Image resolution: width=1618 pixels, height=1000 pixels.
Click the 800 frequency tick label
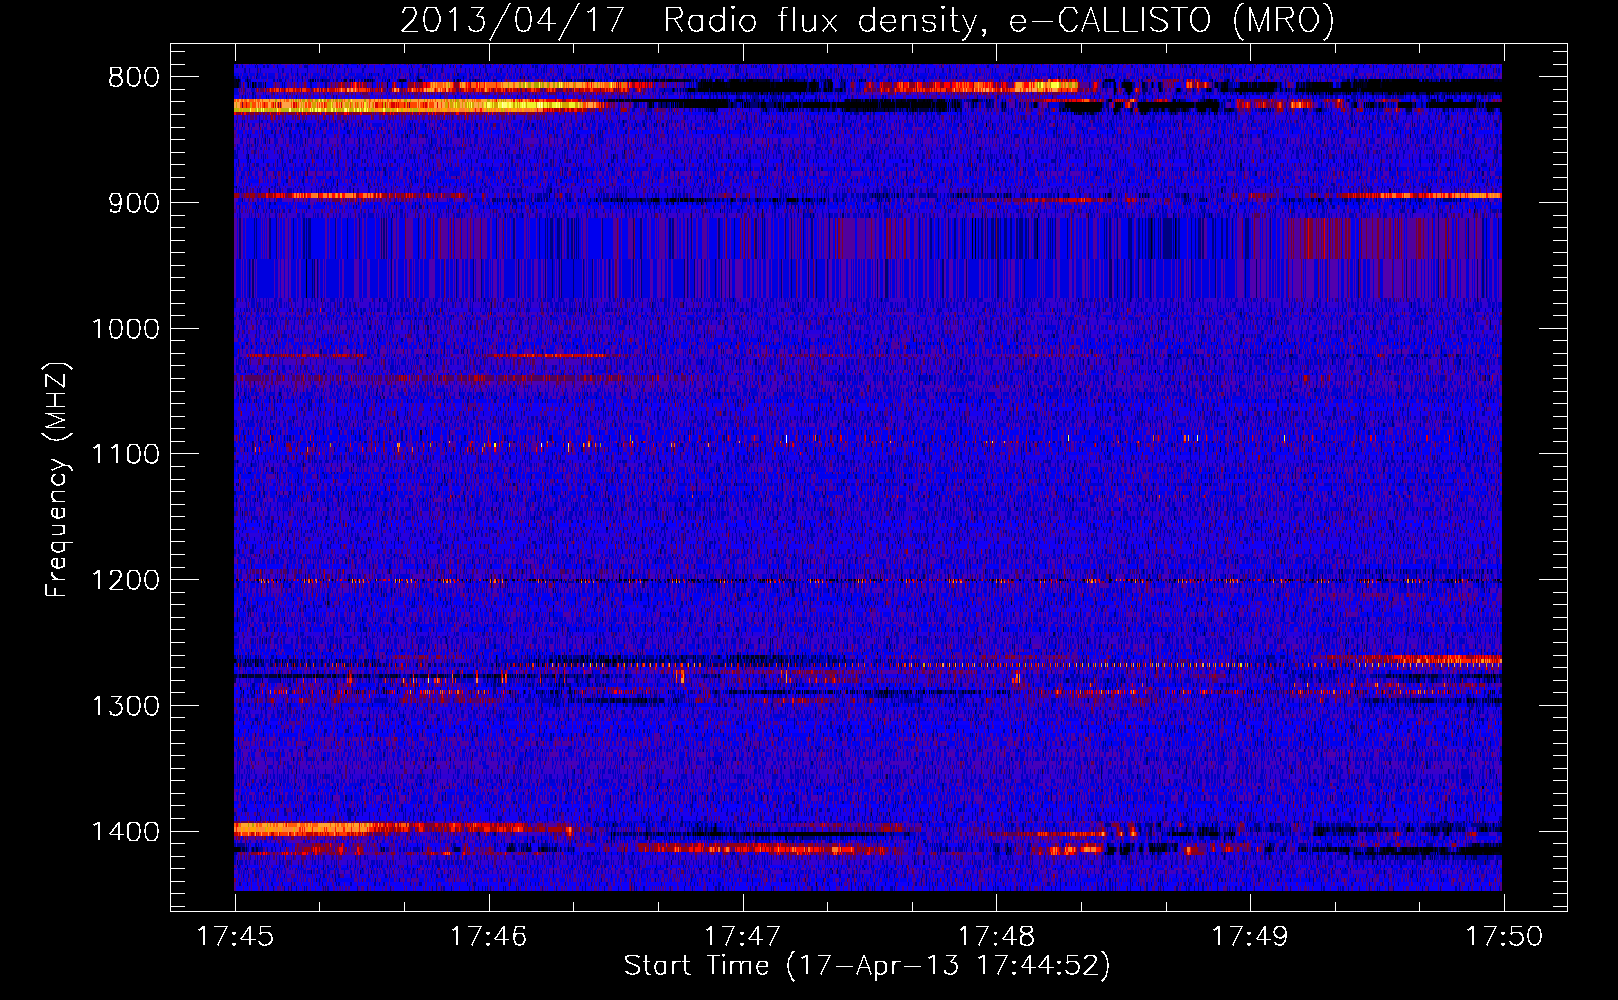[134, 78]
